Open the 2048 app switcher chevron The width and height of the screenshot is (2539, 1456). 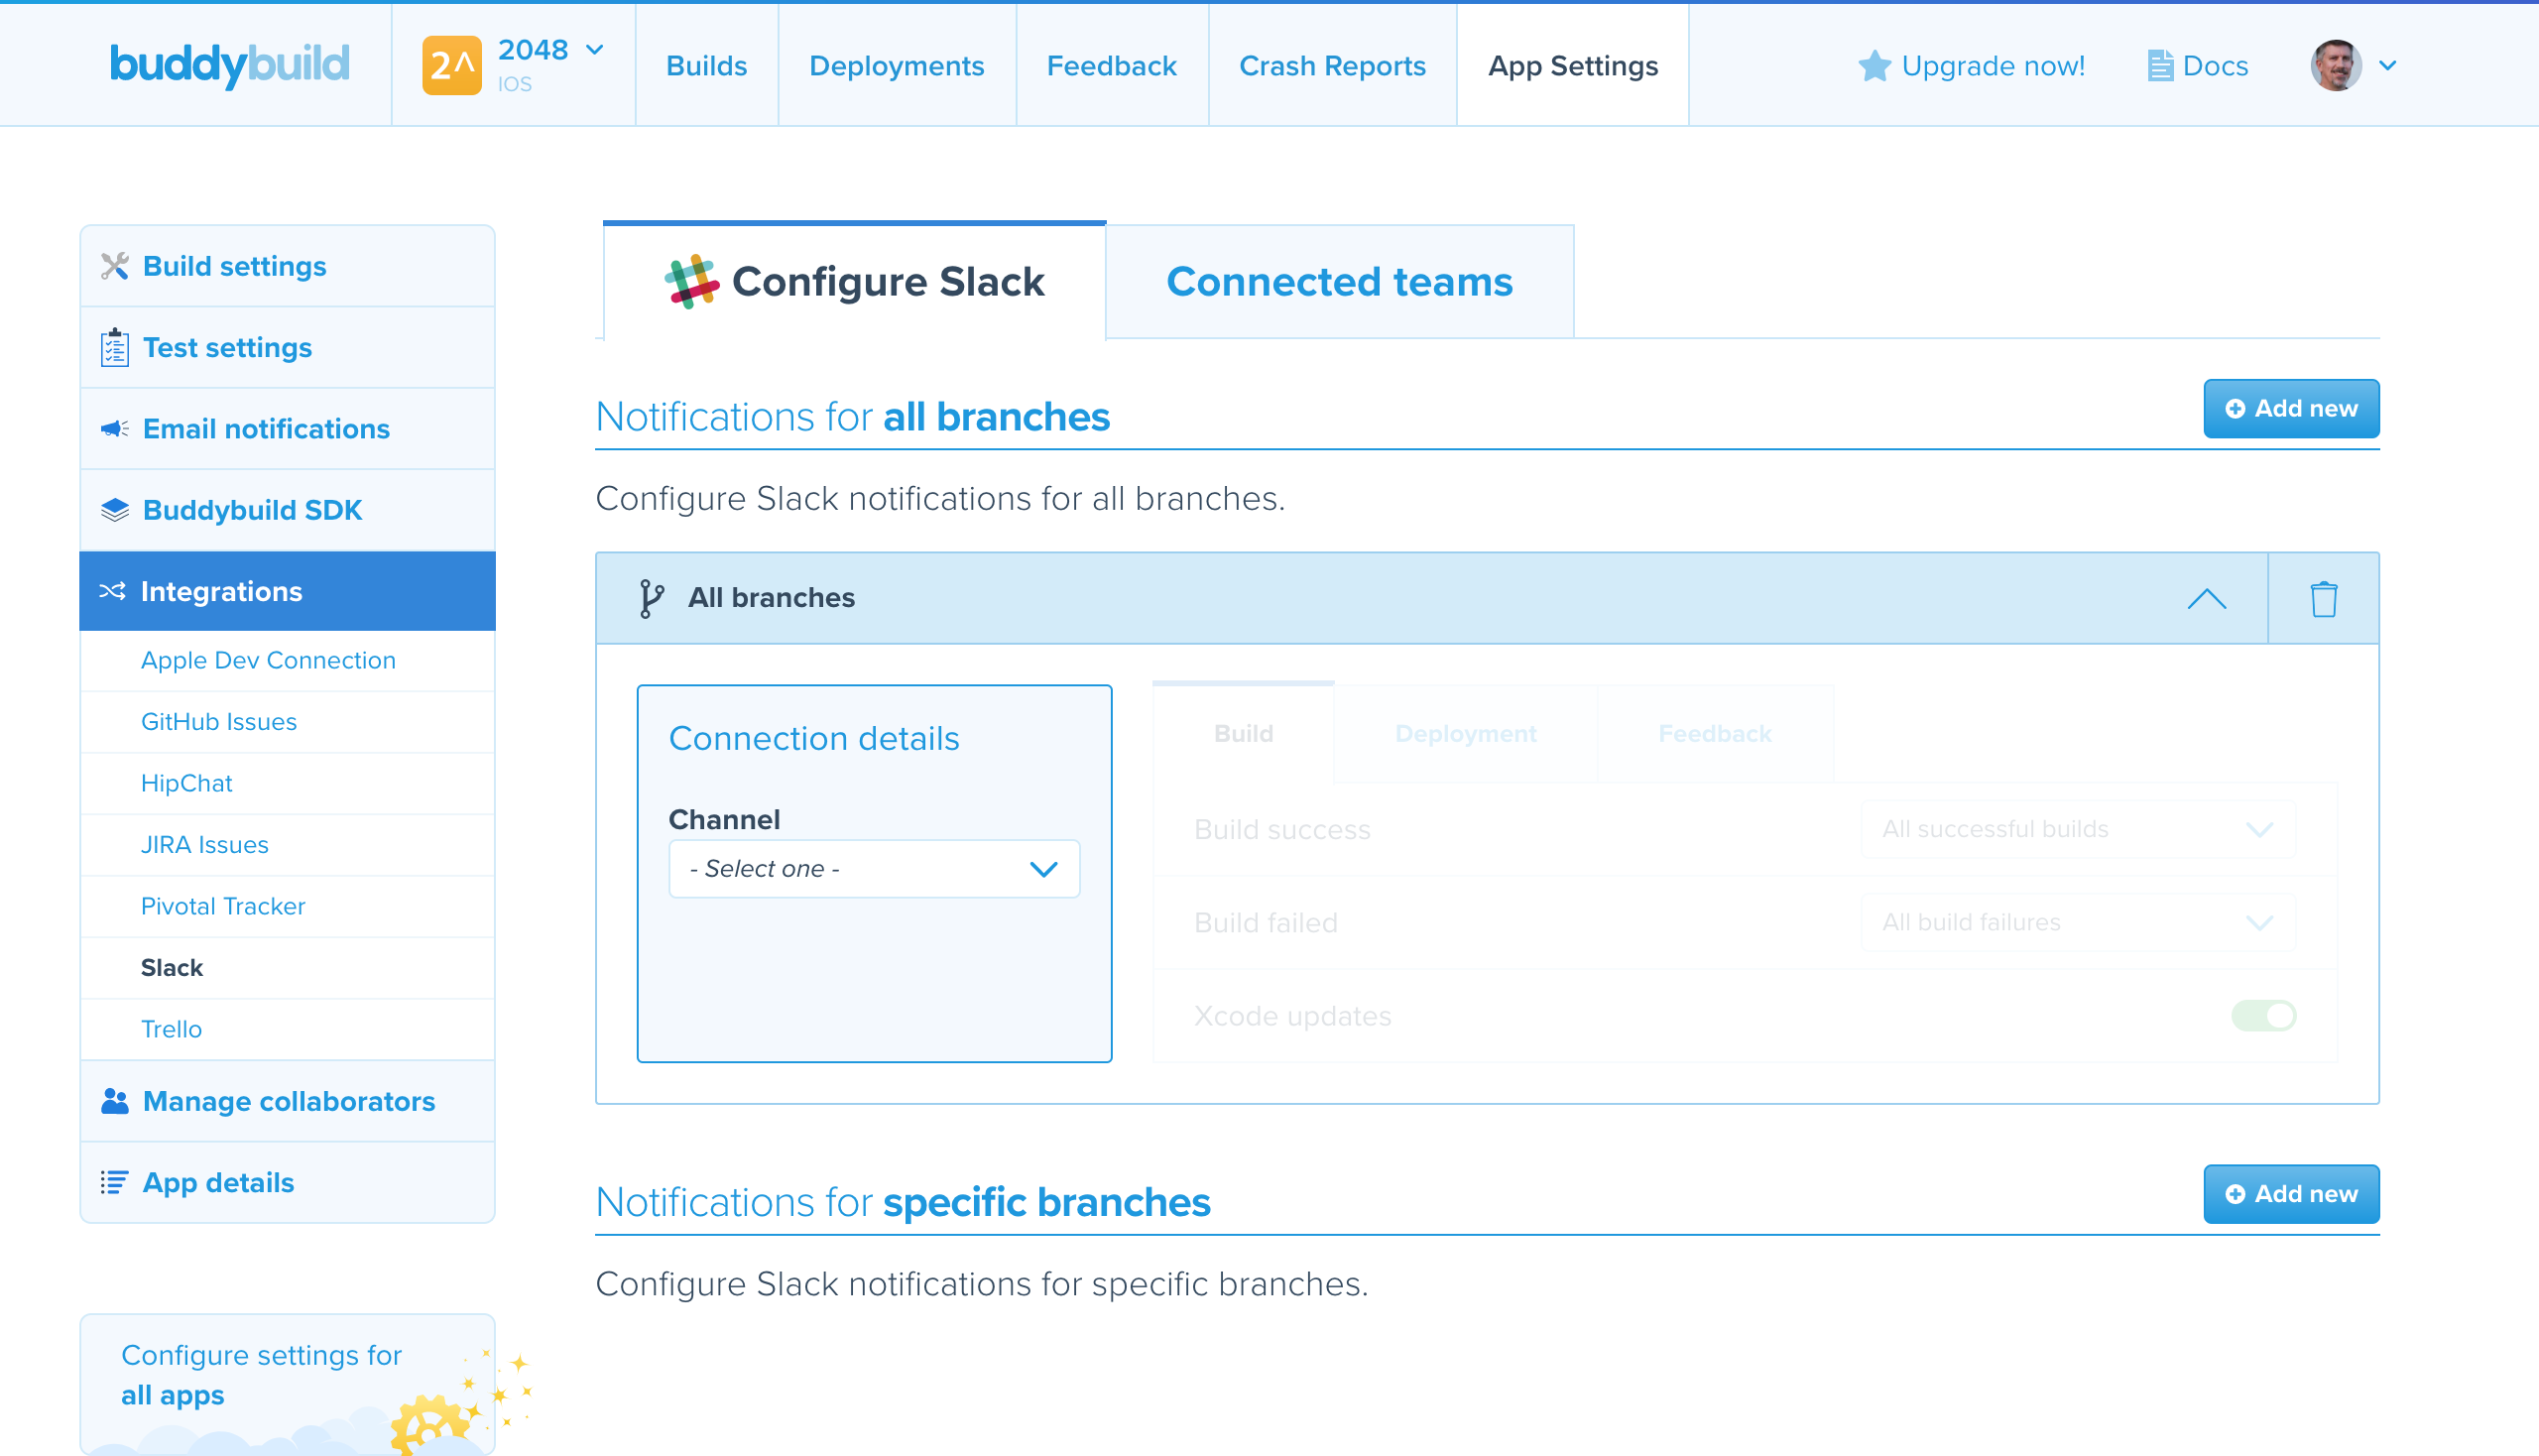[x=595, y=50]
